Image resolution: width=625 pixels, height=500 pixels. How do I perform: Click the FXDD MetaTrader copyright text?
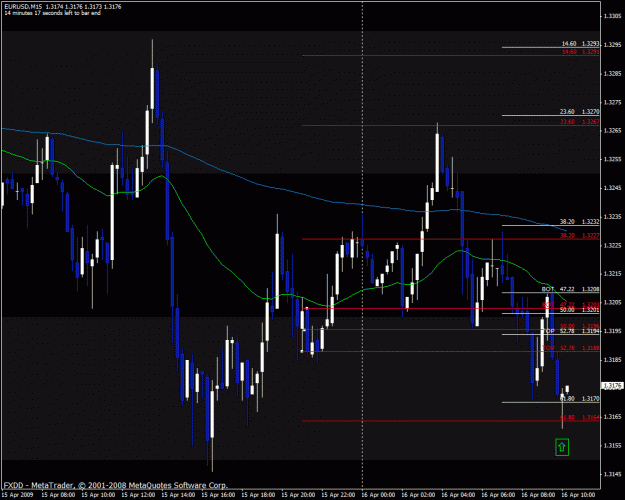[116, 485]
